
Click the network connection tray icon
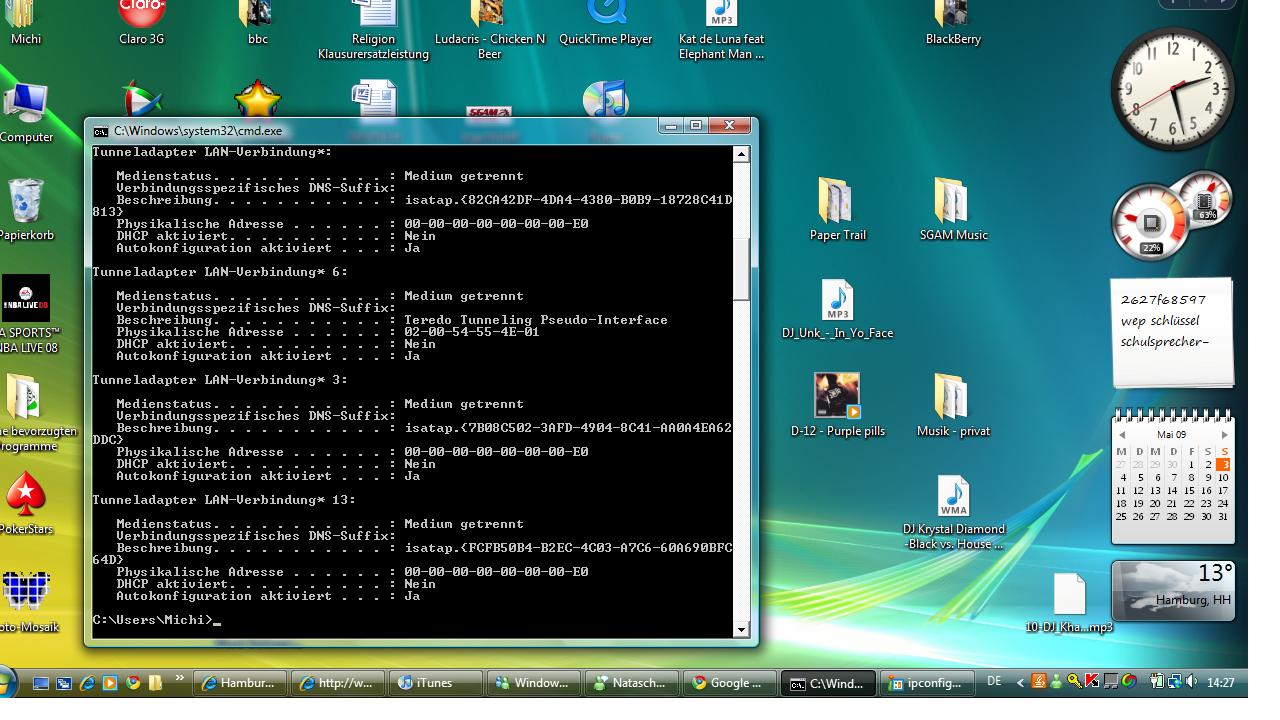[1175, 681]
